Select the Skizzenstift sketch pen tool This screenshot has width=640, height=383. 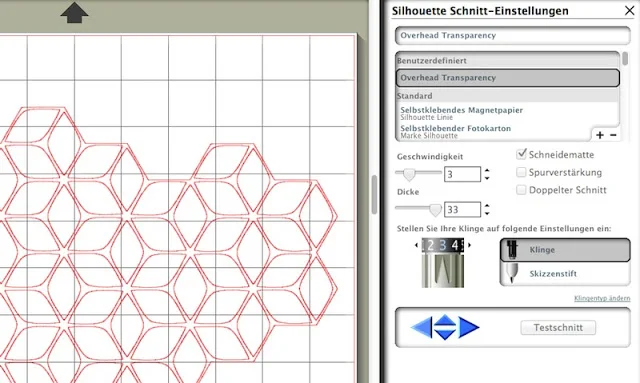[565, 274]
